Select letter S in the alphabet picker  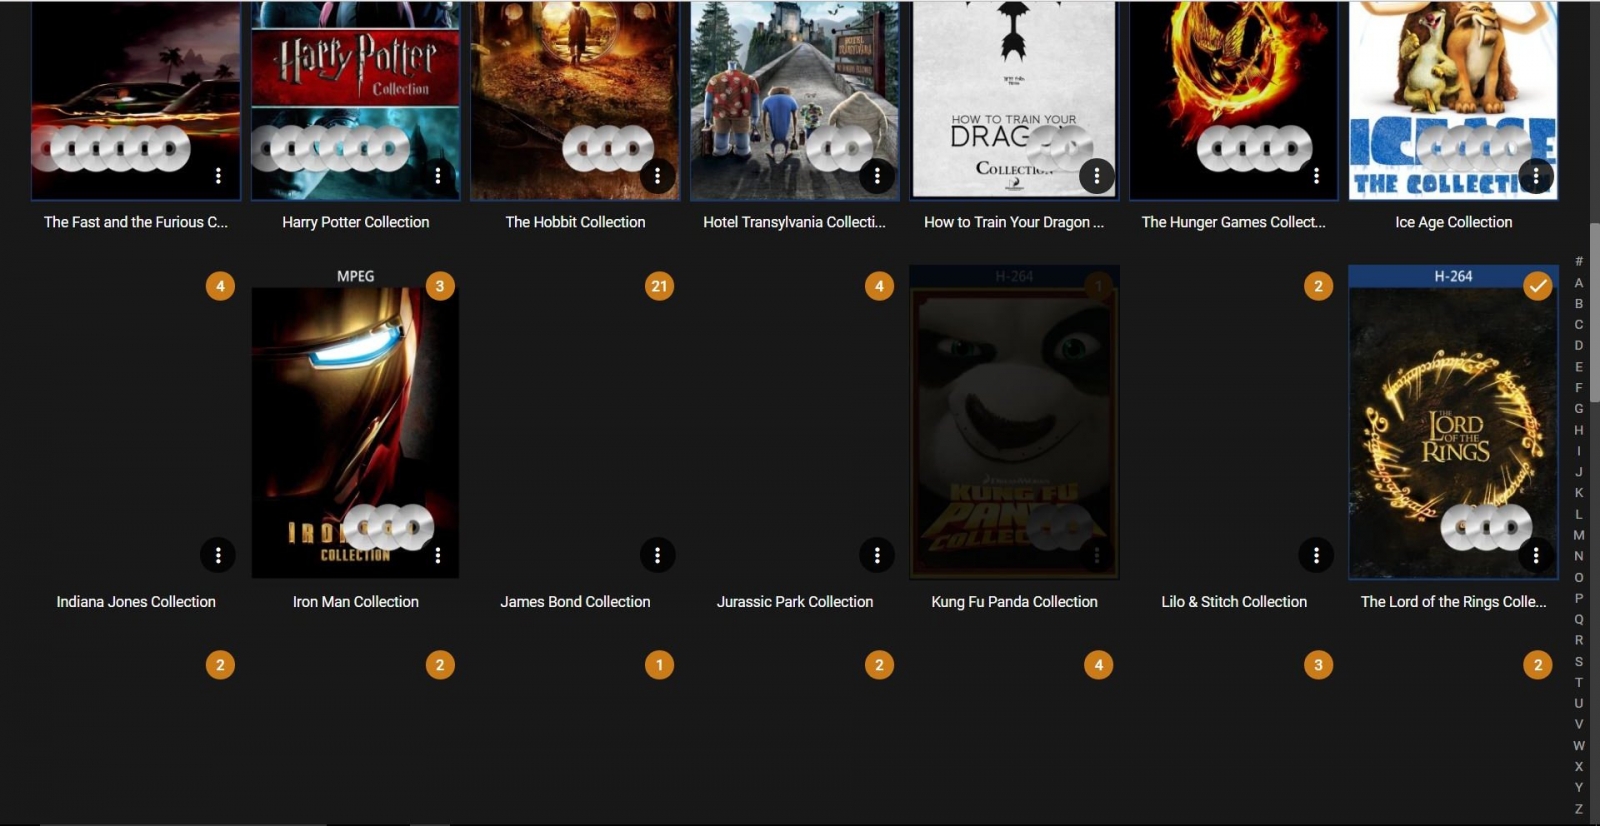1579,661
